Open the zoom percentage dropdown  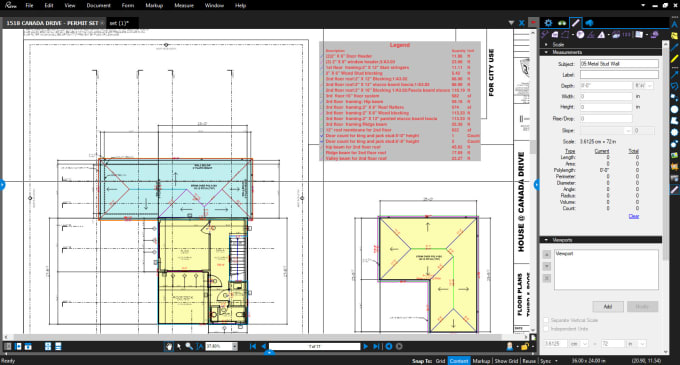pyautogui.click(x=235, y=346)
